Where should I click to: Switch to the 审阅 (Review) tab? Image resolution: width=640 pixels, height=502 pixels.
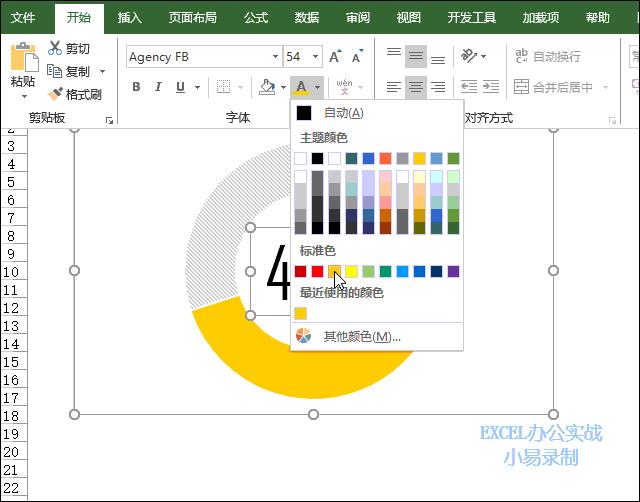pos(358,17)
